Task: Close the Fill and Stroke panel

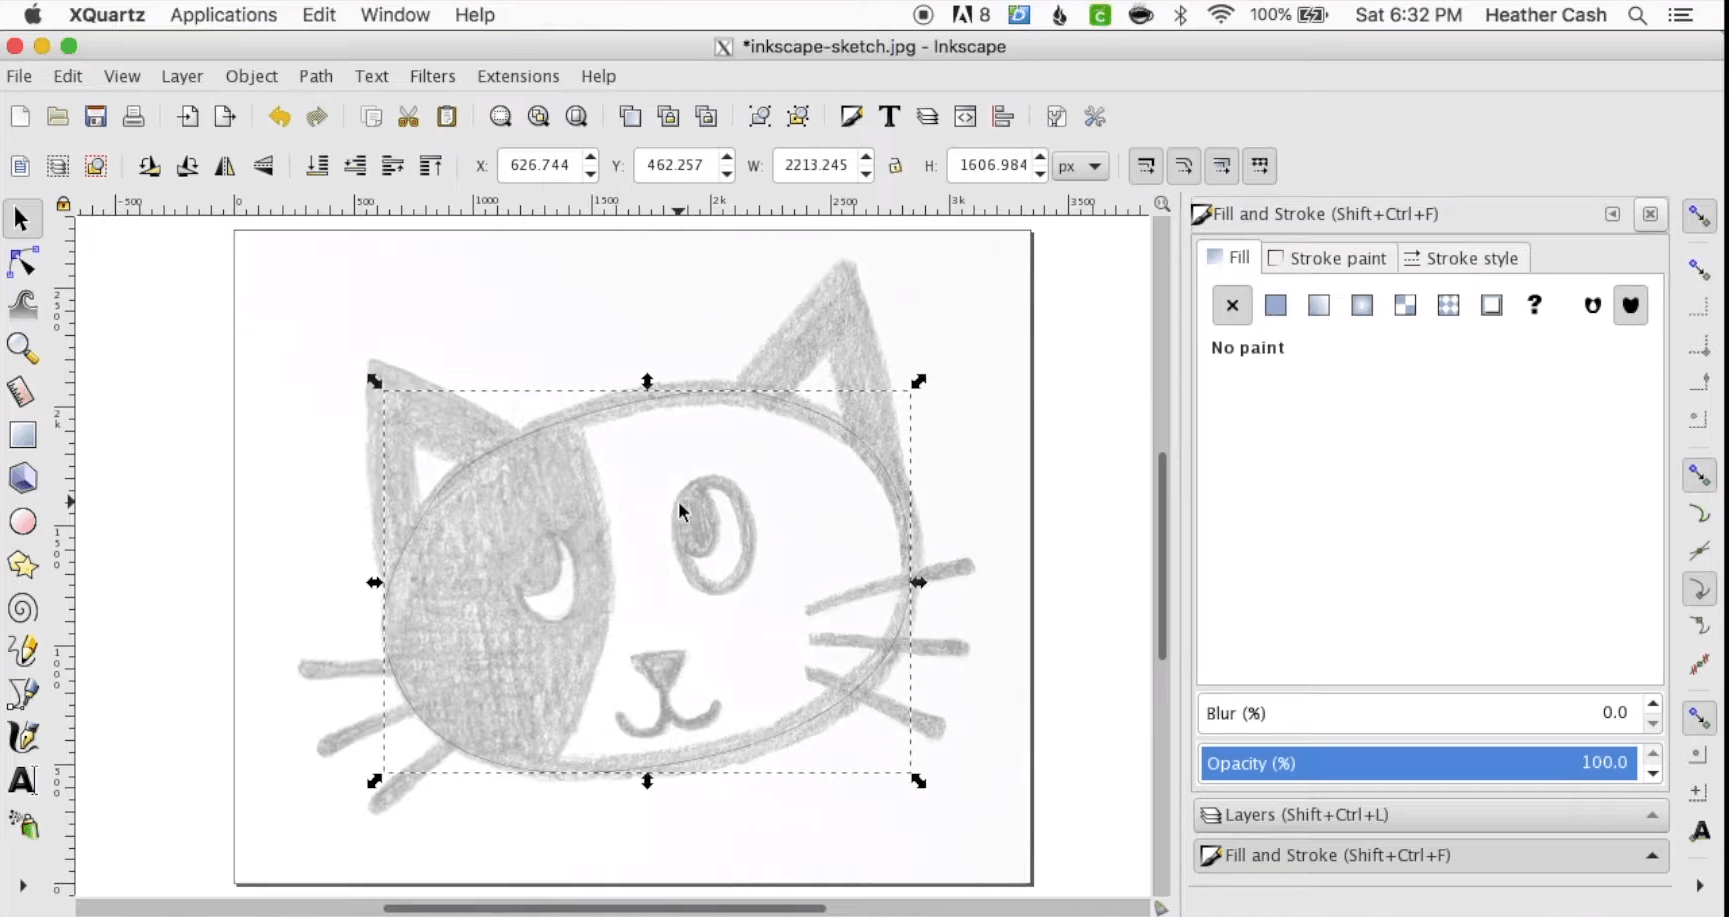Action: coord(1650,214)
